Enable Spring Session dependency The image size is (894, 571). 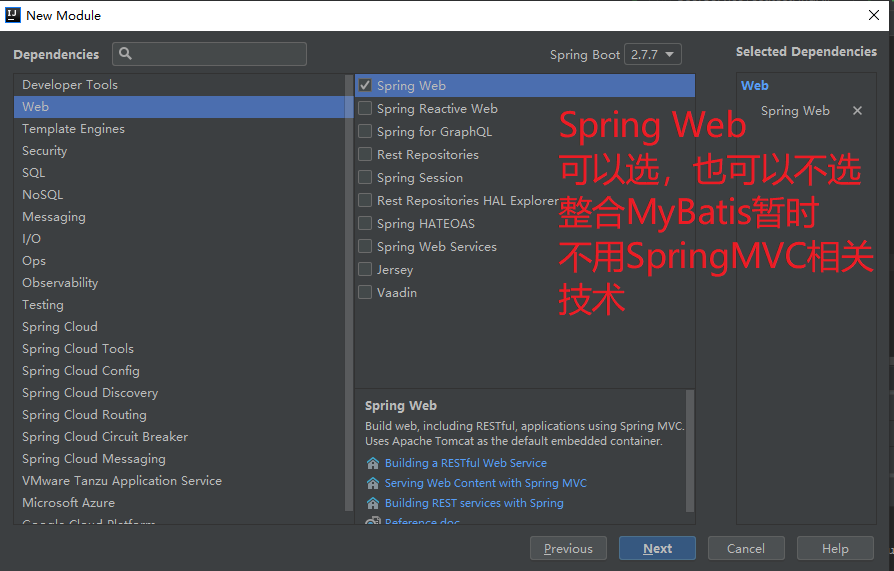coord(365,177)
